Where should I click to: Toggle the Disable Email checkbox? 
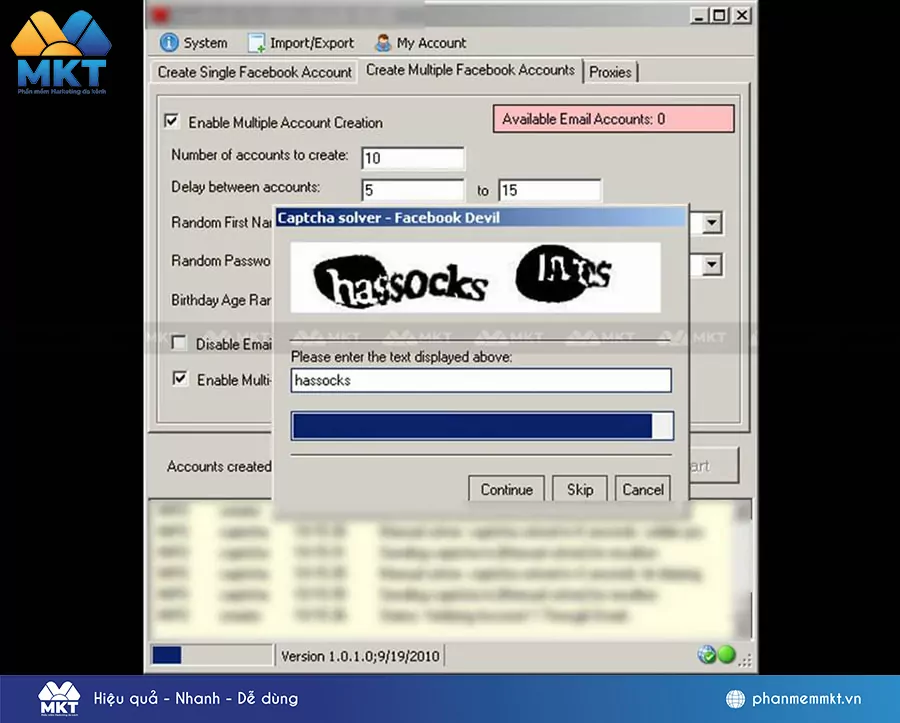179,343
